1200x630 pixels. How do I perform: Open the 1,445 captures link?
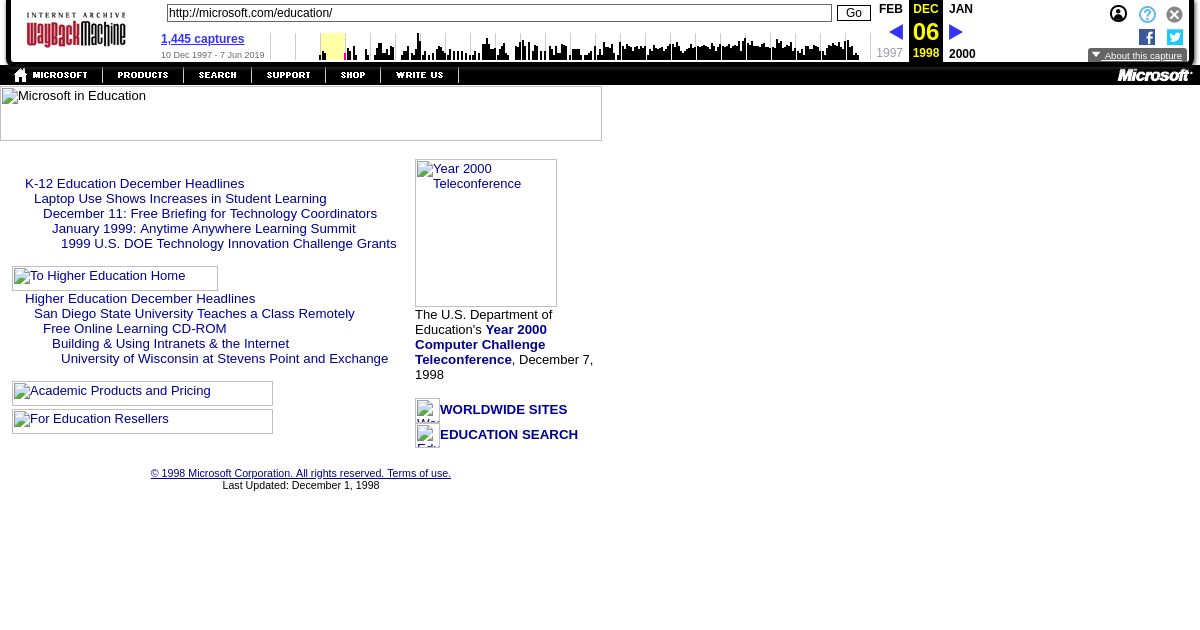tap(202, 39)
